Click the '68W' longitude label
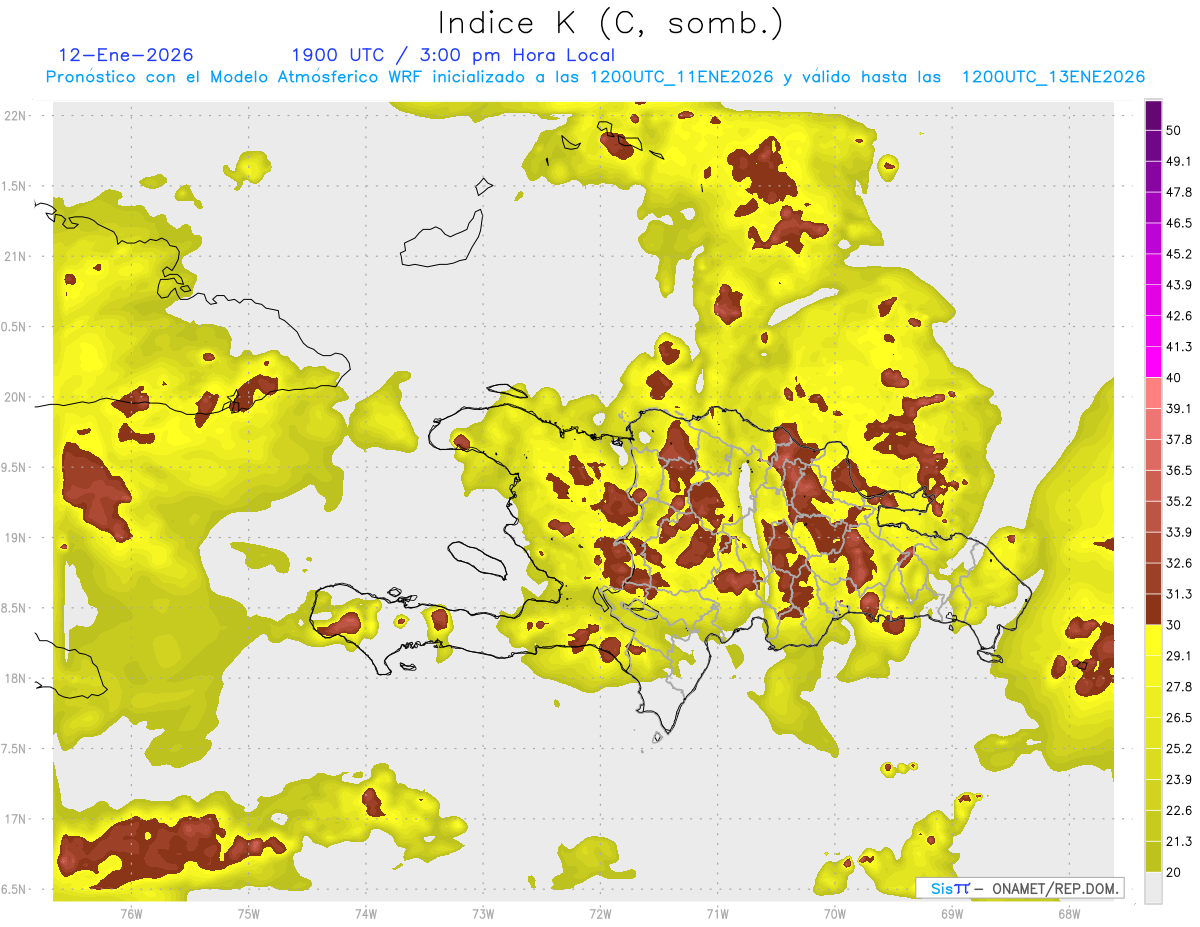Viewport: 1200px width, 927px height. (x=1069, y=914)
